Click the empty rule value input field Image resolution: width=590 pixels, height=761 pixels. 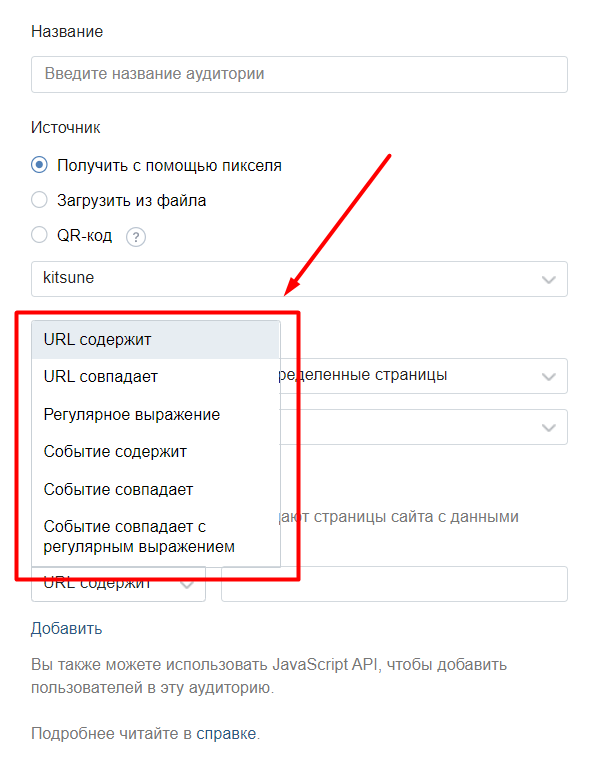pos(394,584)
